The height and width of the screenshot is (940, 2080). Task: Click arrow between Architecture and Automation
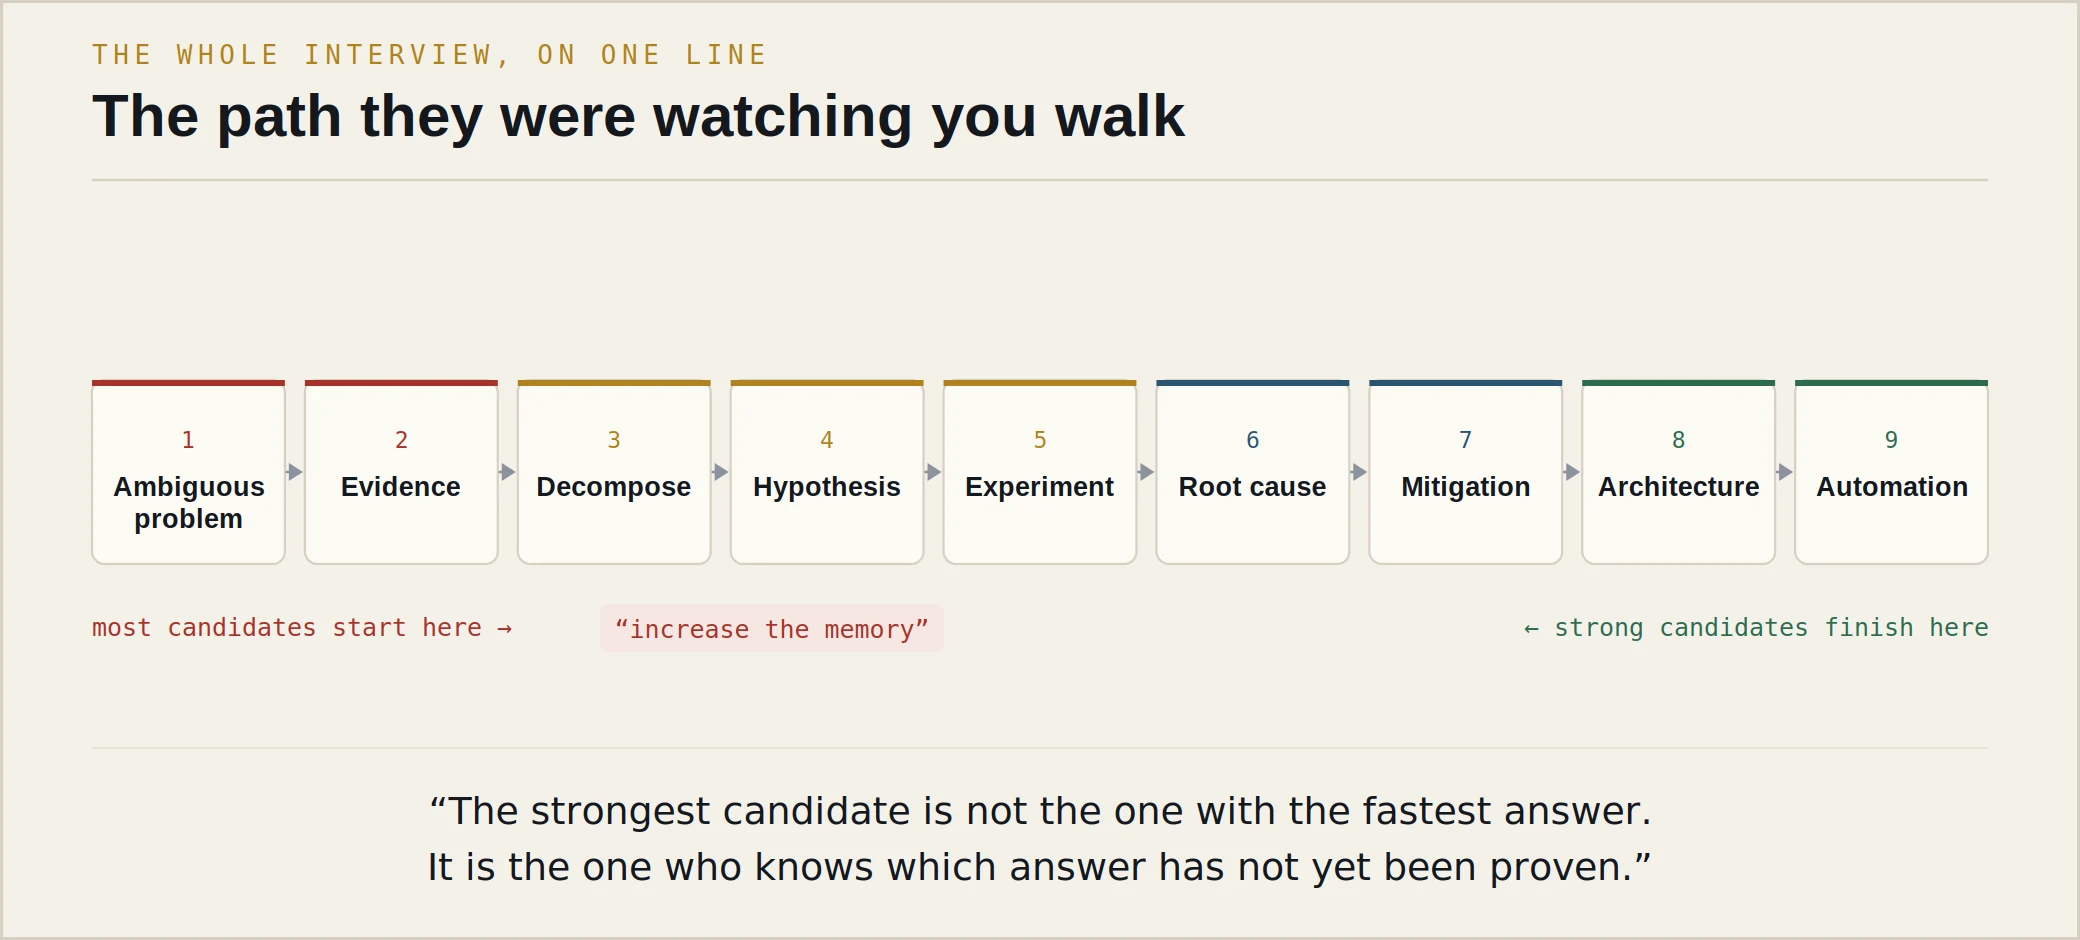tap(1786, 472)
